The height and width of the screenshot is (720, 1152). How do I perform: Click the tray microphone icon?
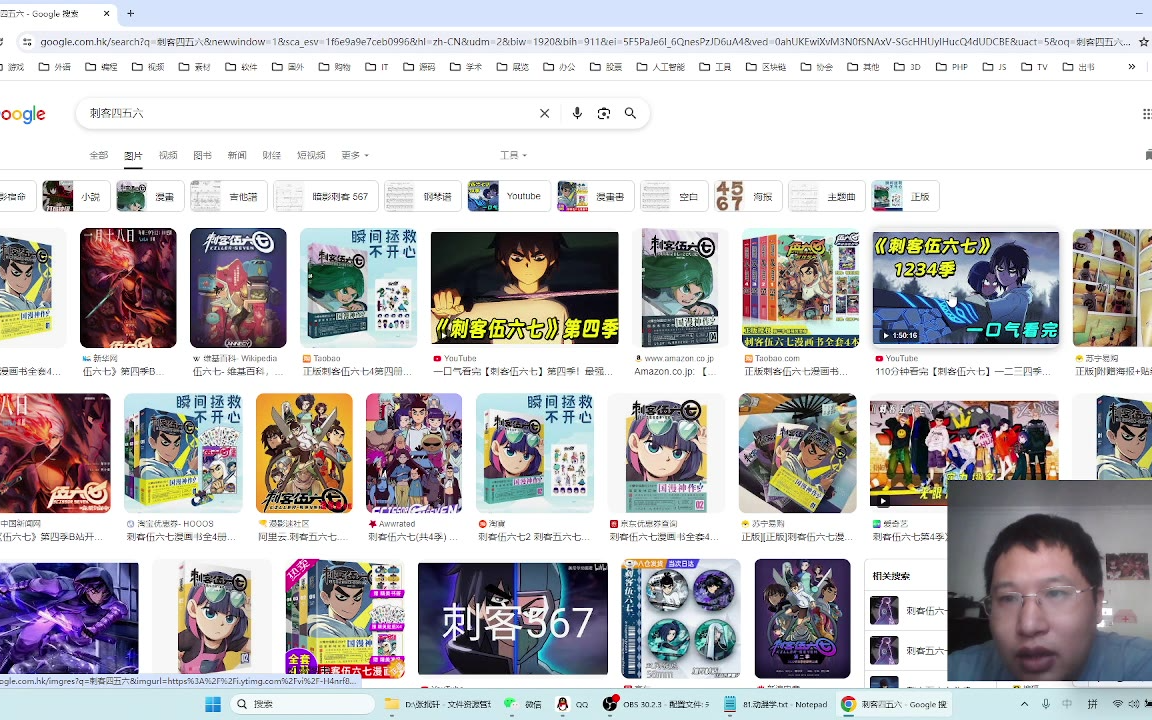tap(1045, 704)
